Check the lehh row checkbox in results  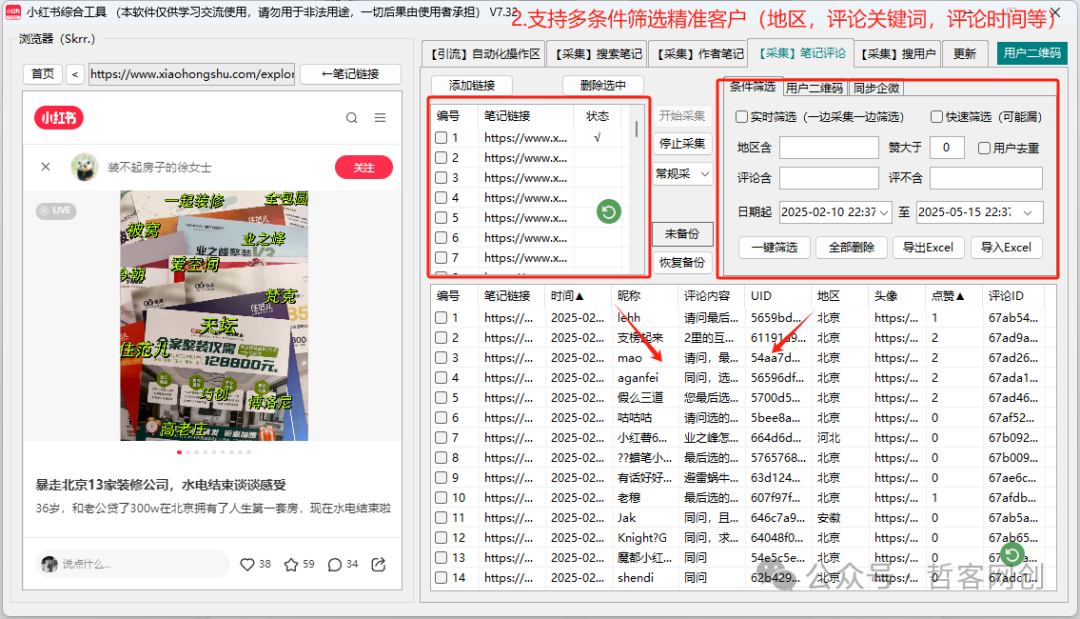pyautogui.click(x=442, y=318)
